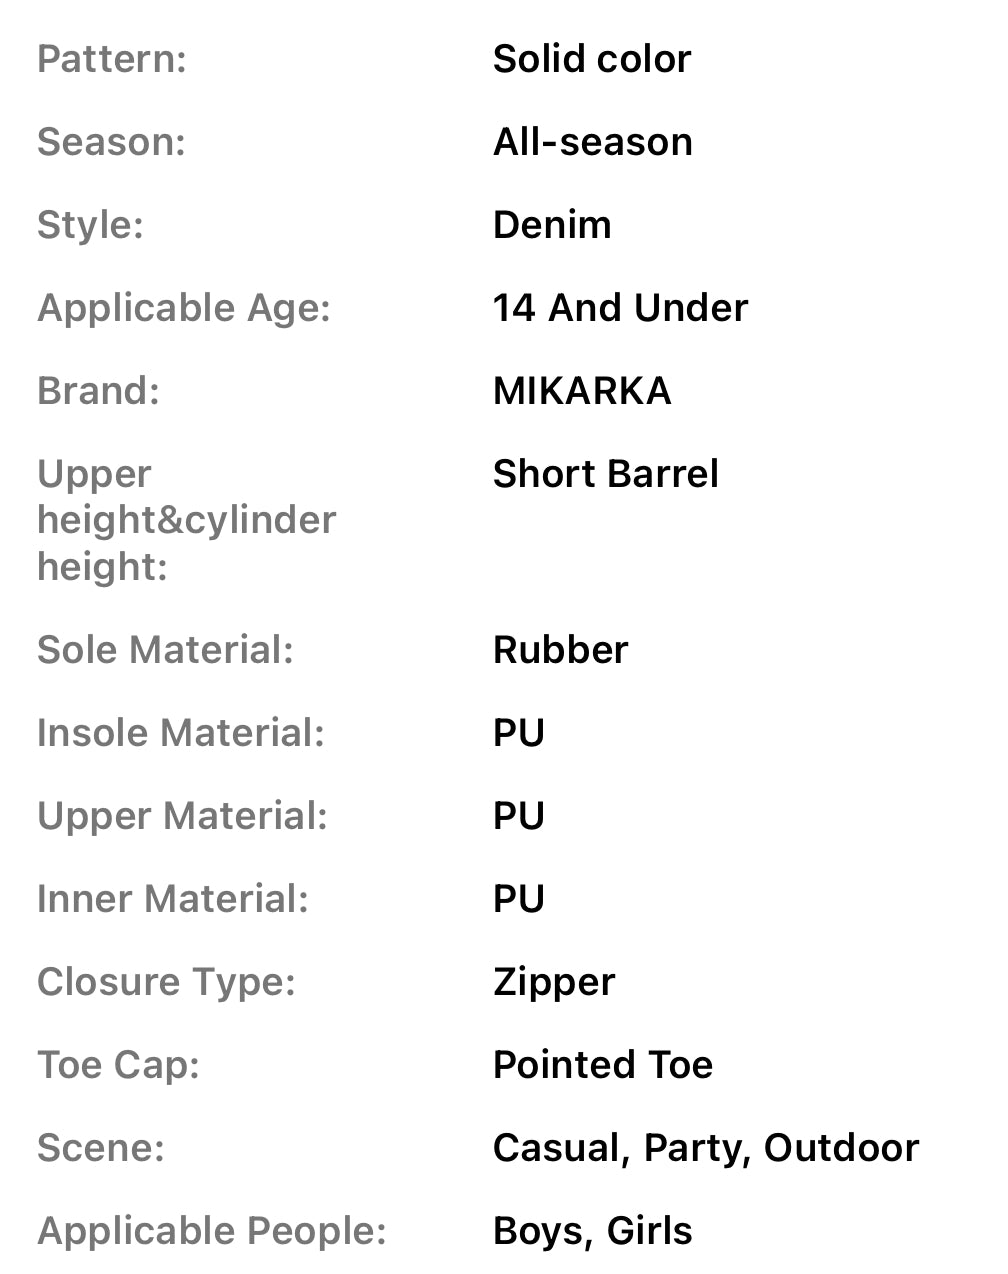The image size is (1008, 1274).
Task: Click the Applicable People: label
Action: point(212,1231)
